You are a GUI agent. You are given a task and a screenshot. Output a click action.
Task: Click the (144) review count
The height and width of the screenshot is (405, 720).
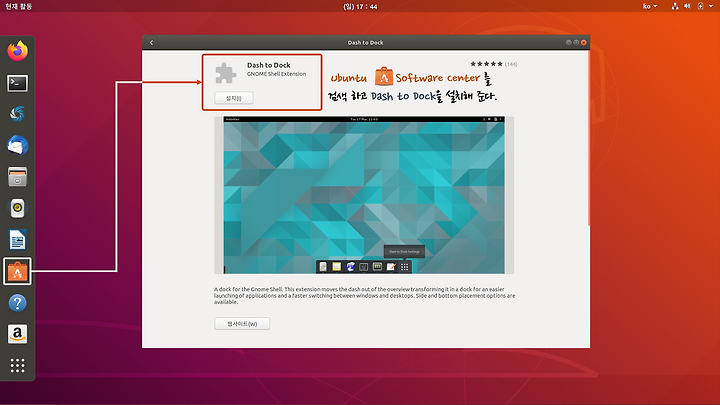pos(511,64)
